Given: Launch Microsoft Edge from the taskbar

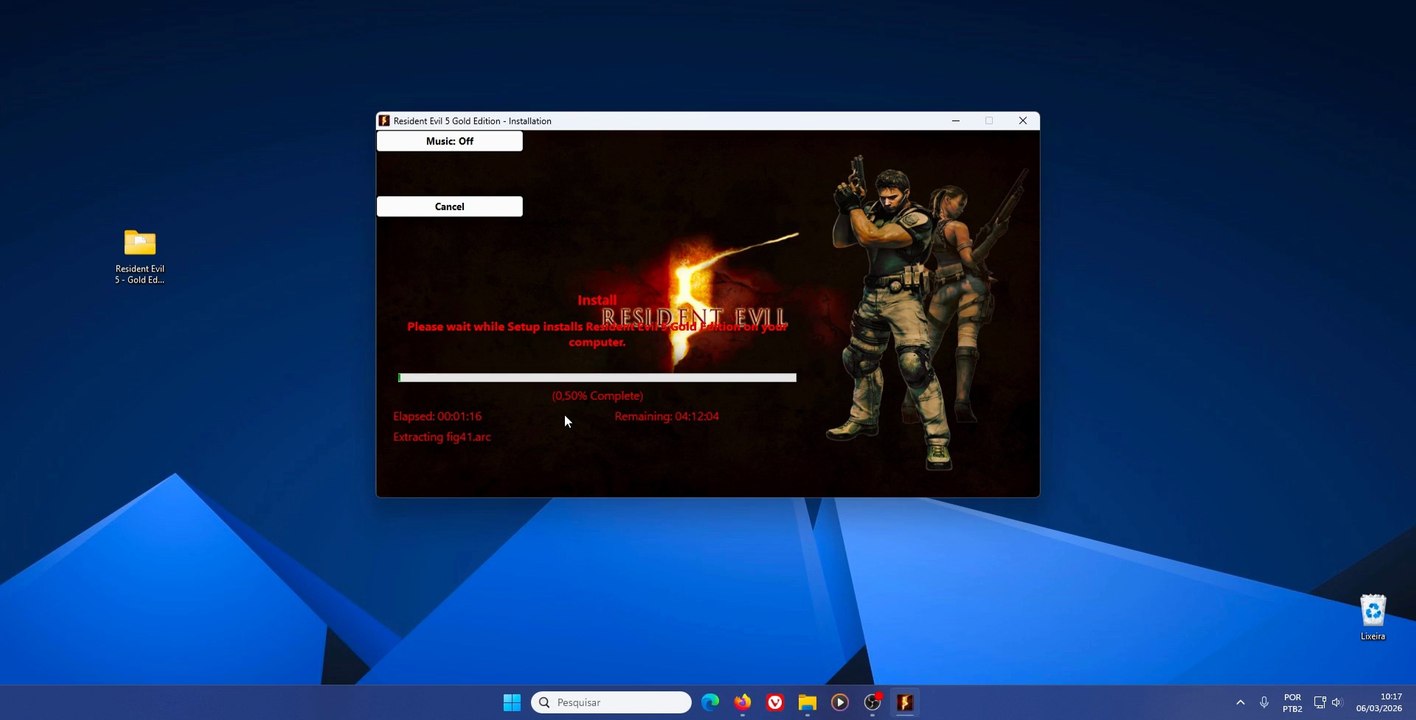Looking at the screenshot, I should tap(710, 702).
